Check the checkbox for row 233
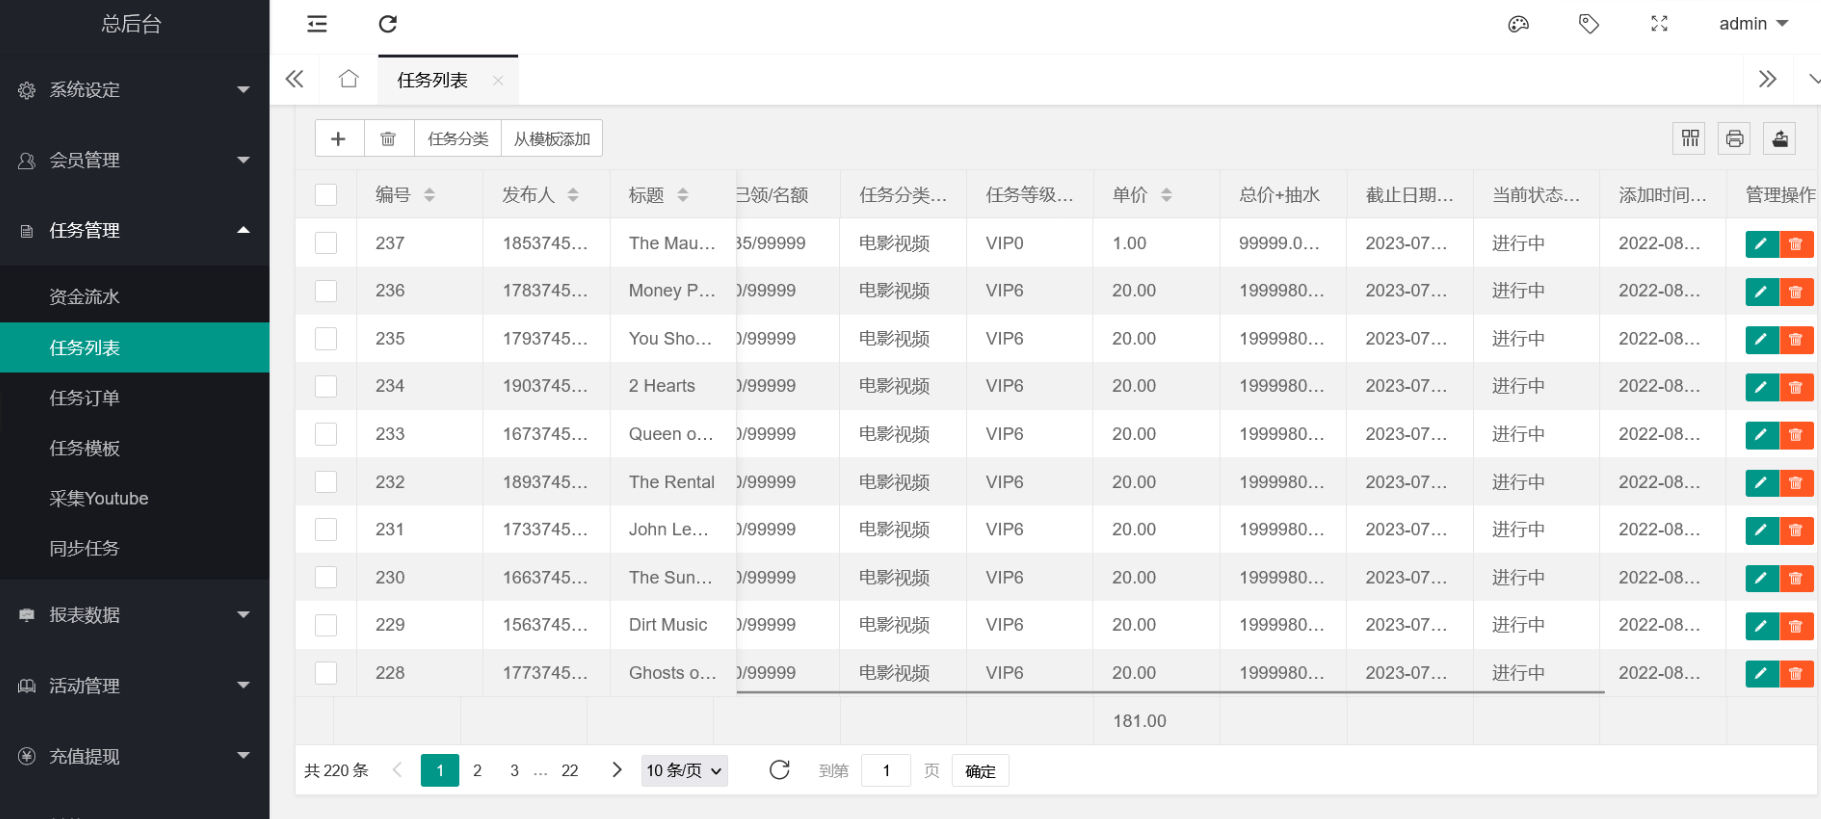 [x=326, y=434]
